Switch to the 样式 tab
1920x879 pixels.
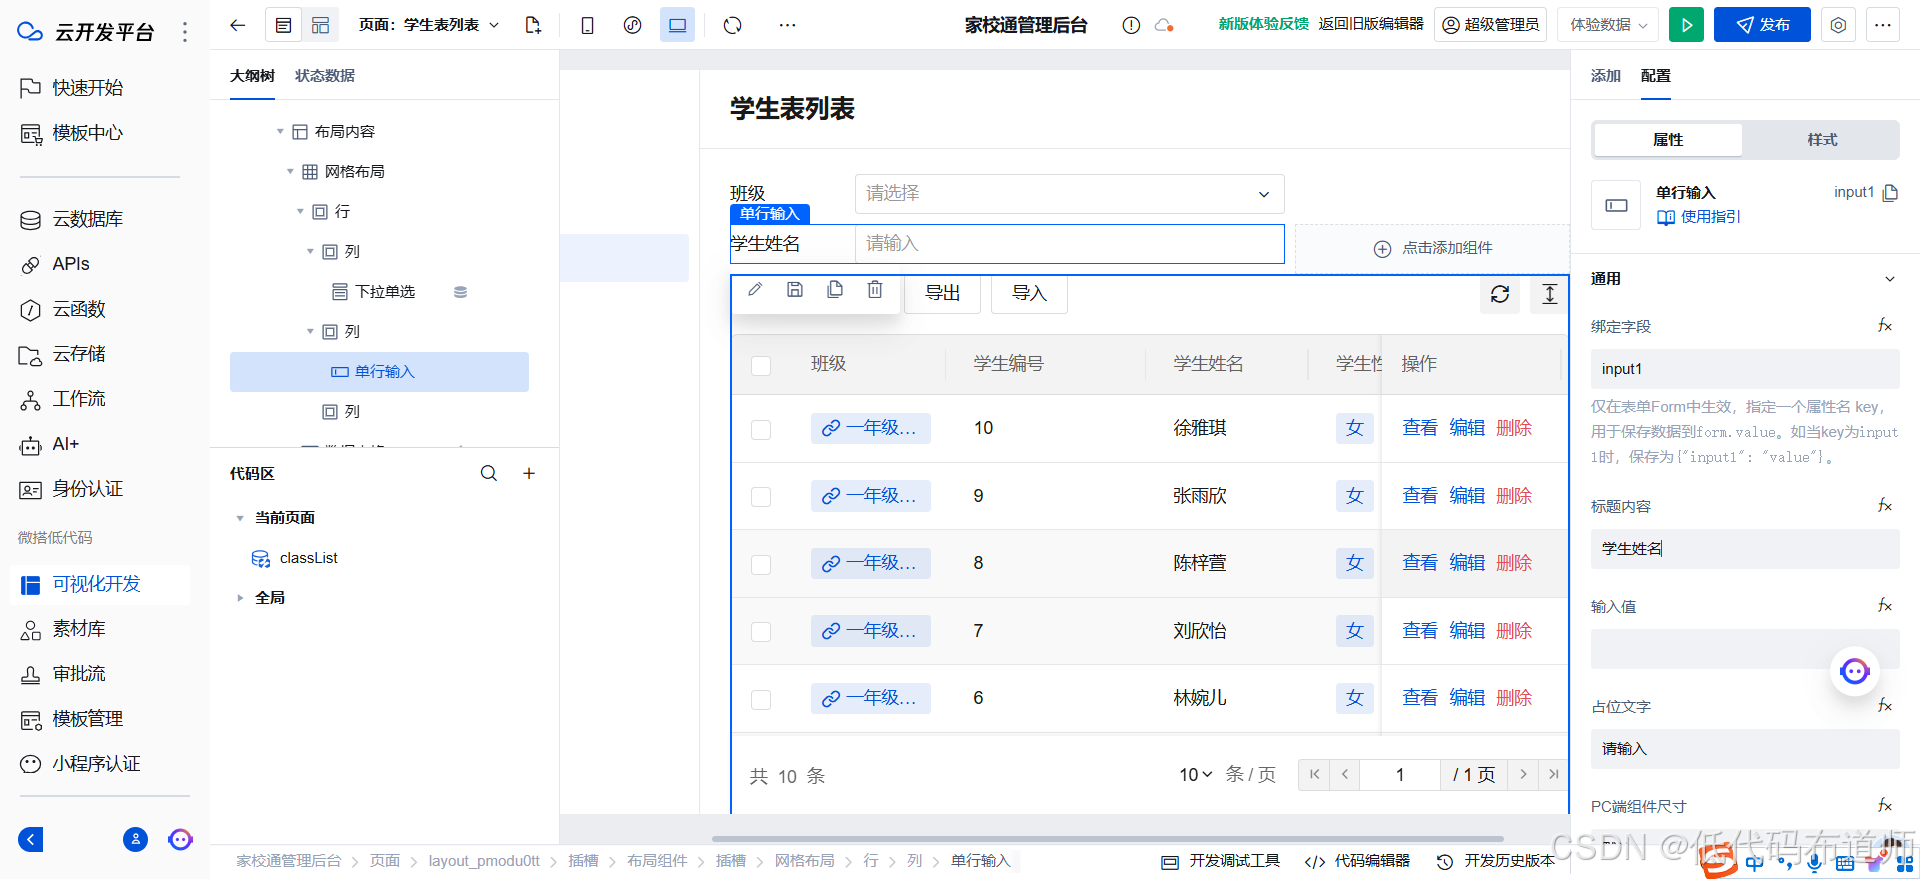point(1822,140)
